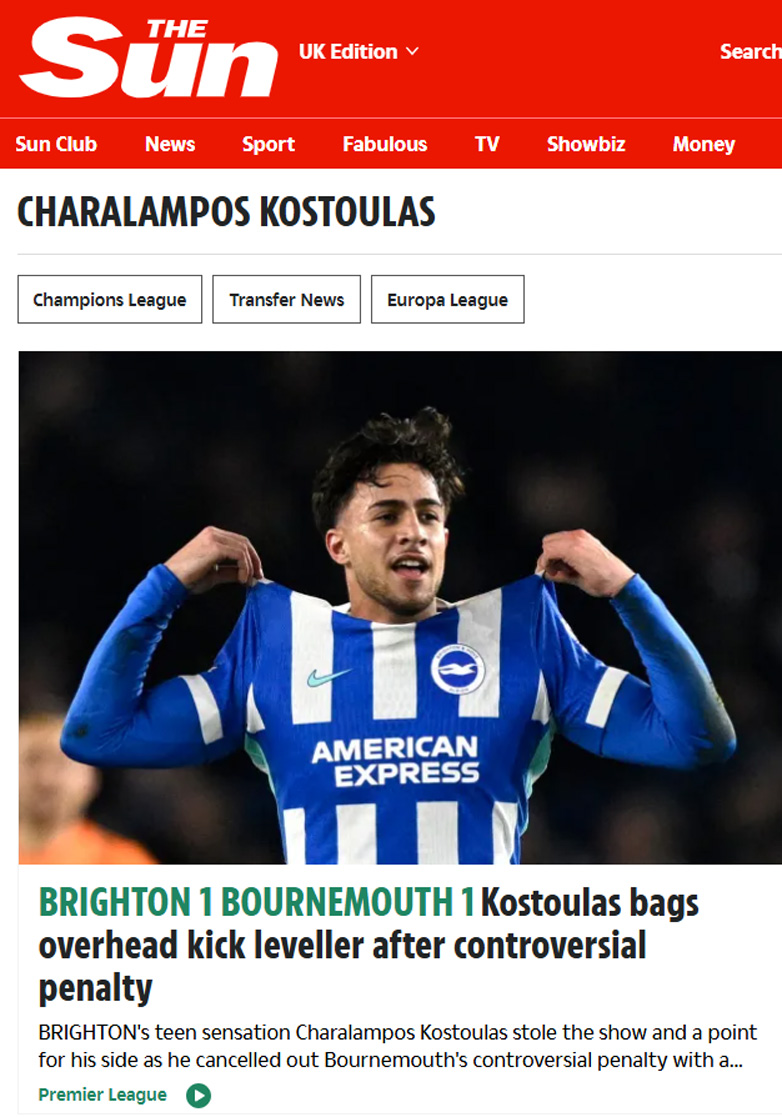Open the TV section
The width and height of the screenshot is (782, 1117).
(486, 144)
